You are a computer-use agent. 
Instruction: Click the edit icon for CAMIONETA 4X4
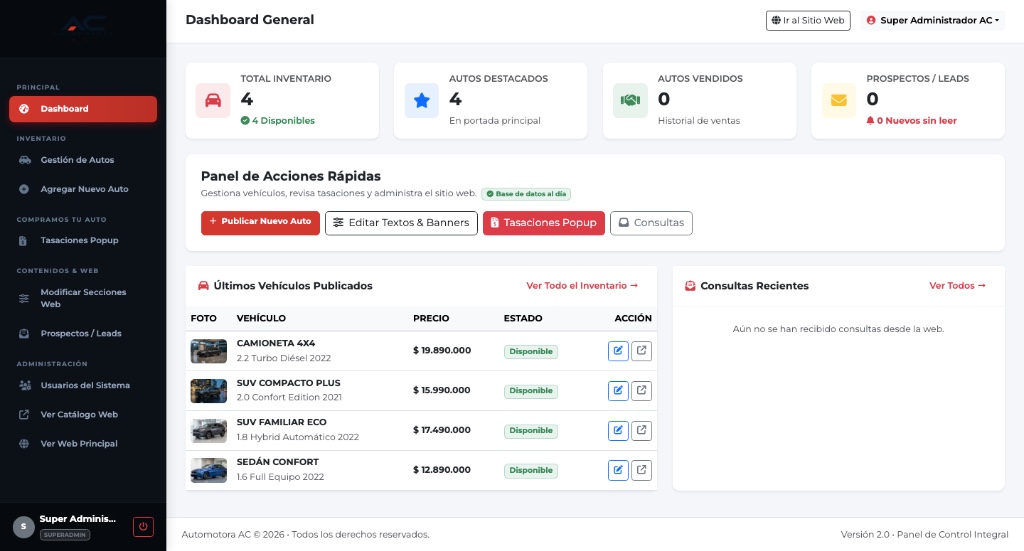click(x=618, y=351)
